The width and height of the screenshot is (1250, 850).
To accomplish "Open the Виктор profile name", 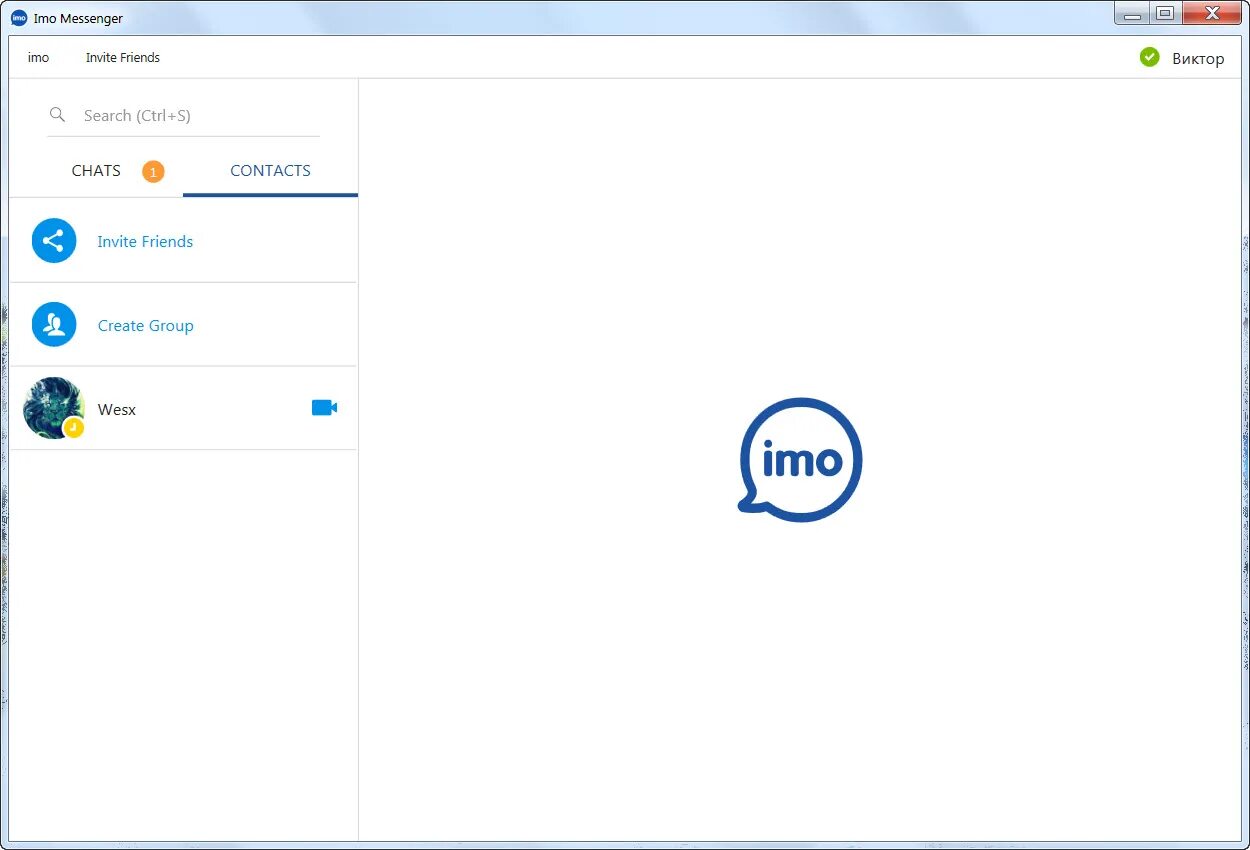I will click(x=1198, y=58).
